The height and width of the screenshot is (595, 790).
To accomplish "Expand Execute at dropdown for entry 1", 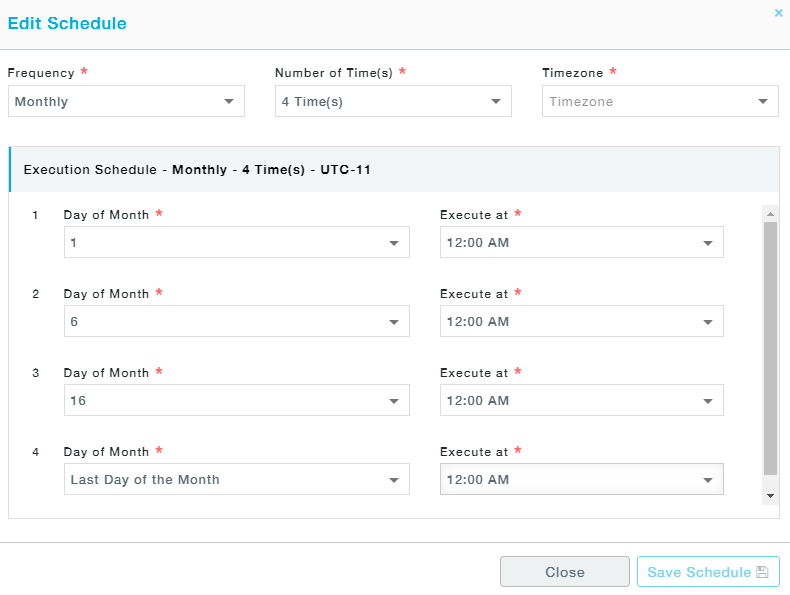I will 581,242.
